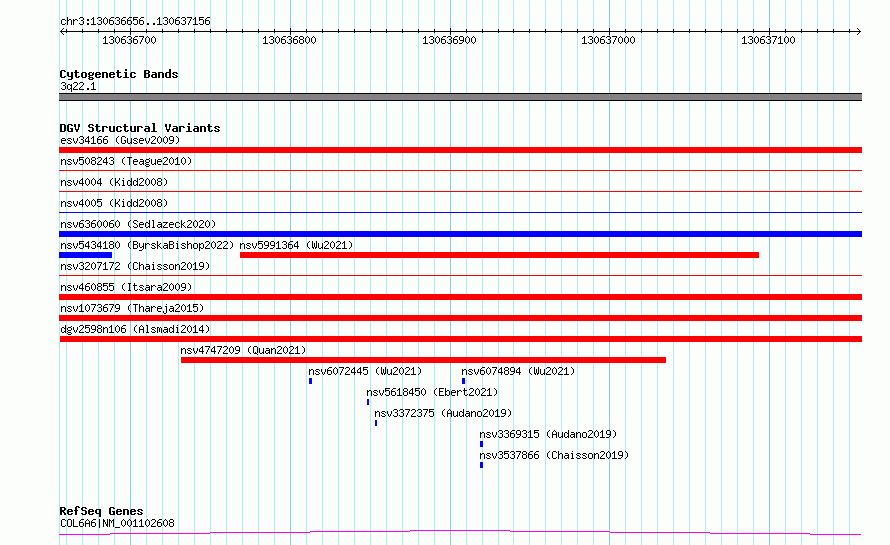Open nsv3537866 (Chaisson2019) label
The height and width of the screenshot is (545, 890).
point(554,455)
